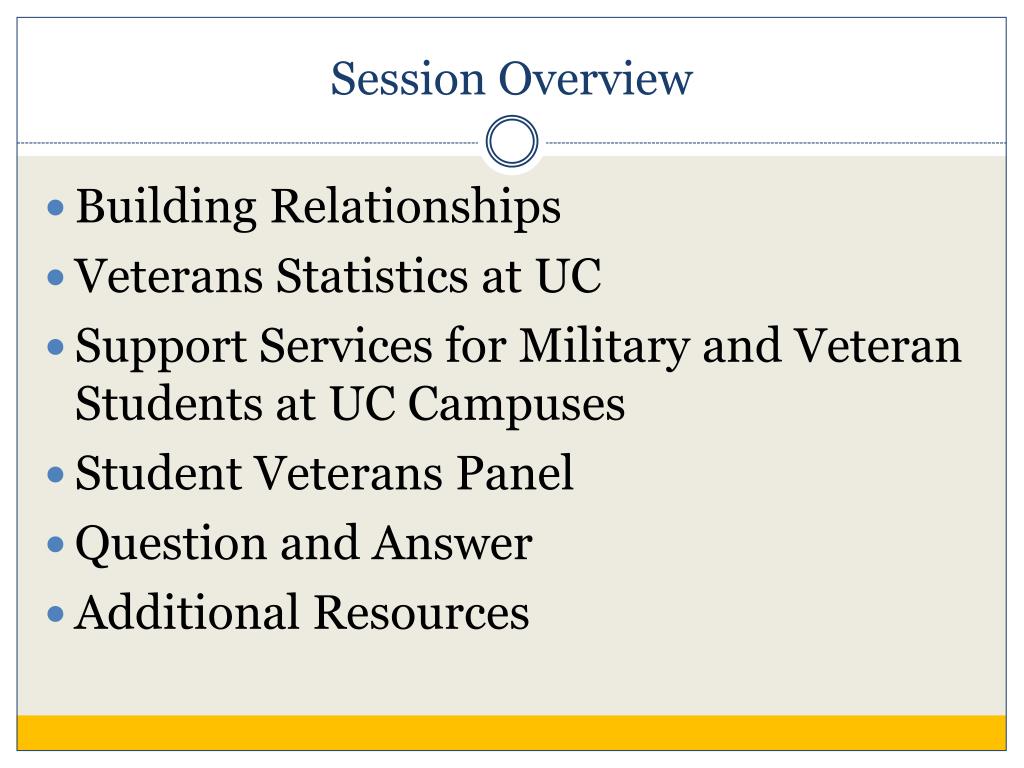Click the bullet dot beside Building Relationships
The height and width of the screenshot is (768, 1024).
pos(56,208)
